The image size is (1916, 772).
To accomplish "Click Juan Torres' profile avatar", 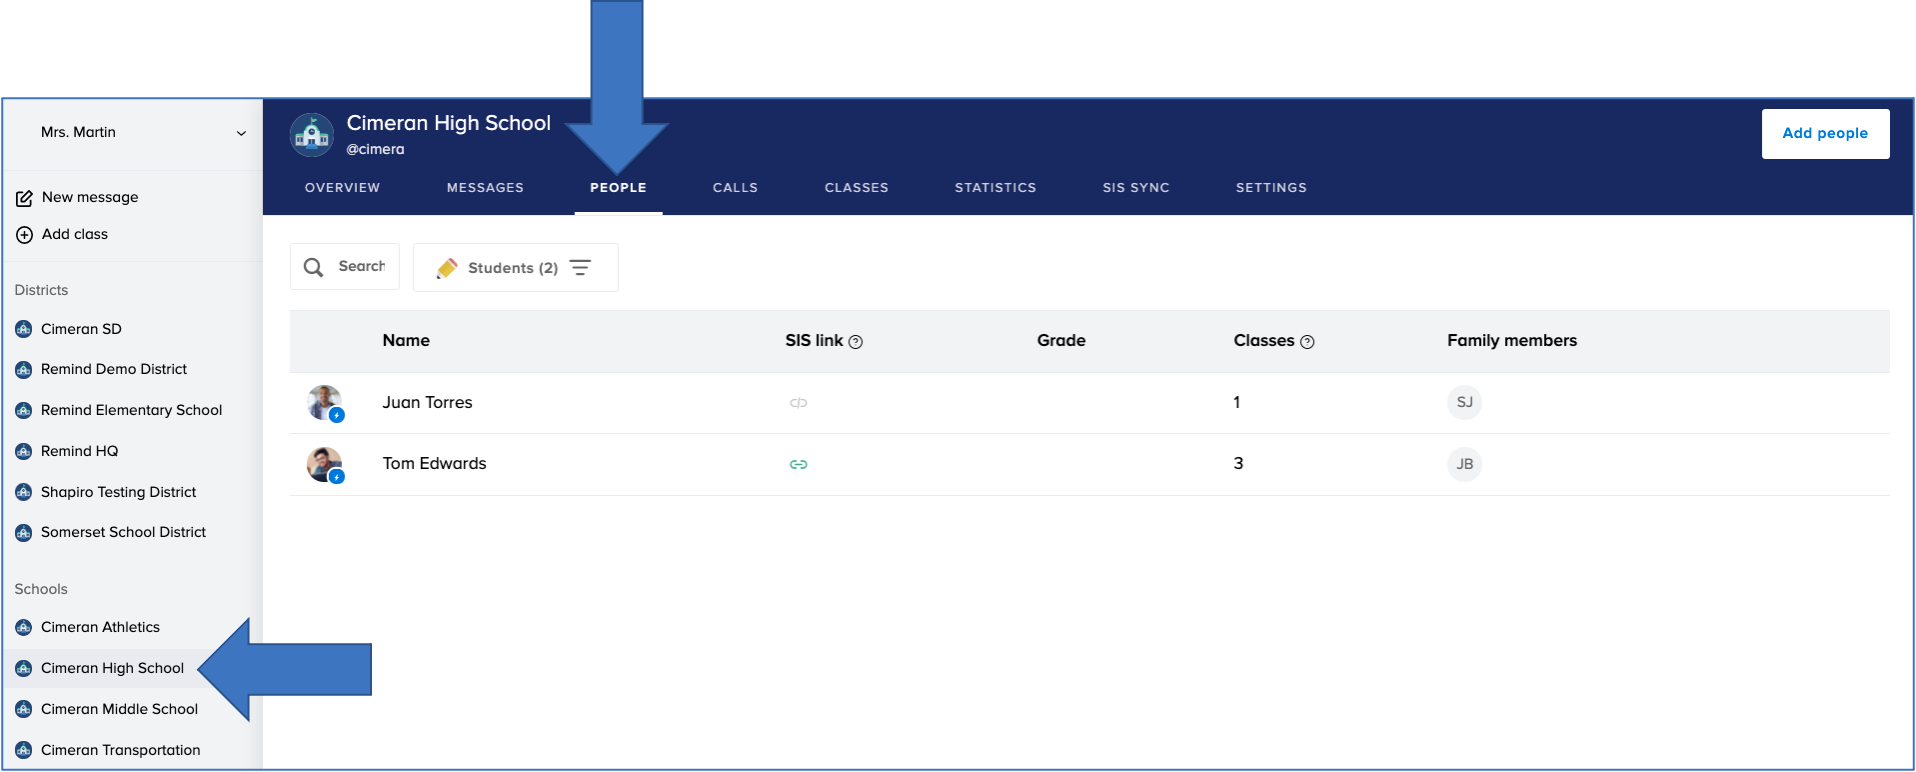I will pyautogui.click(x=324, y=402).
